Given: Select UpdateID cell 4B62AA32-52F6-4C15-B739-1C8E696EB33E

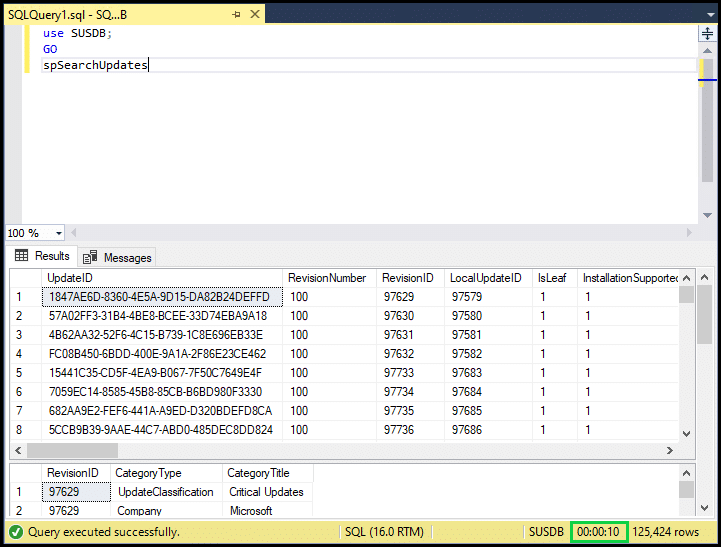Looking at the screenshot, I should tap(162, 335).
